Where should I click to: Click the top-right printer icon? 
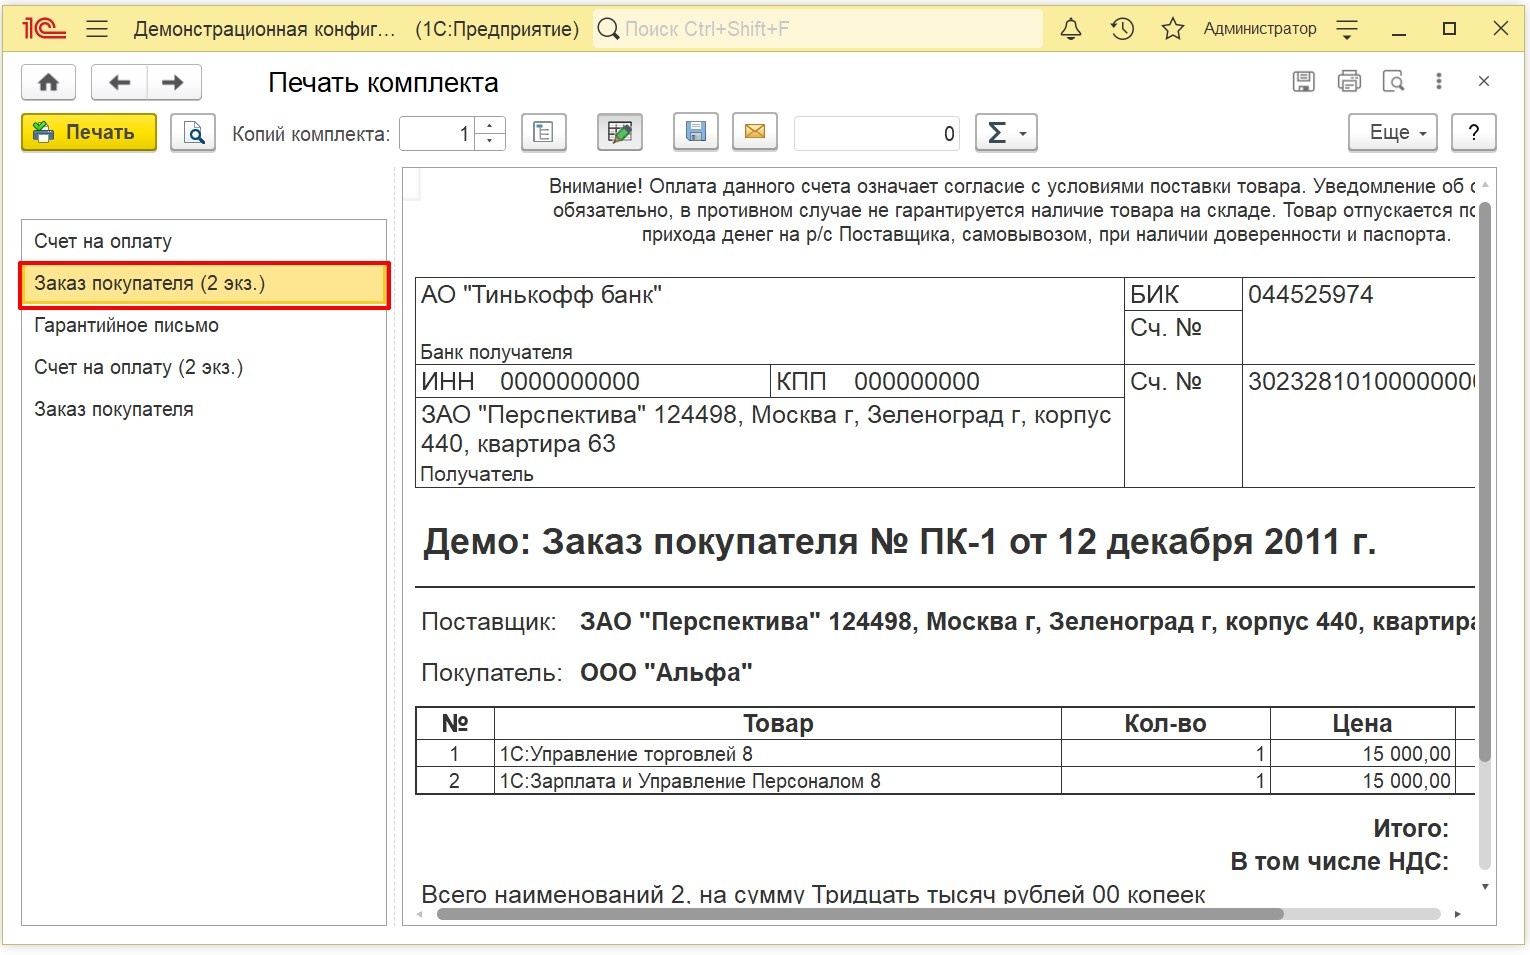1349,82
